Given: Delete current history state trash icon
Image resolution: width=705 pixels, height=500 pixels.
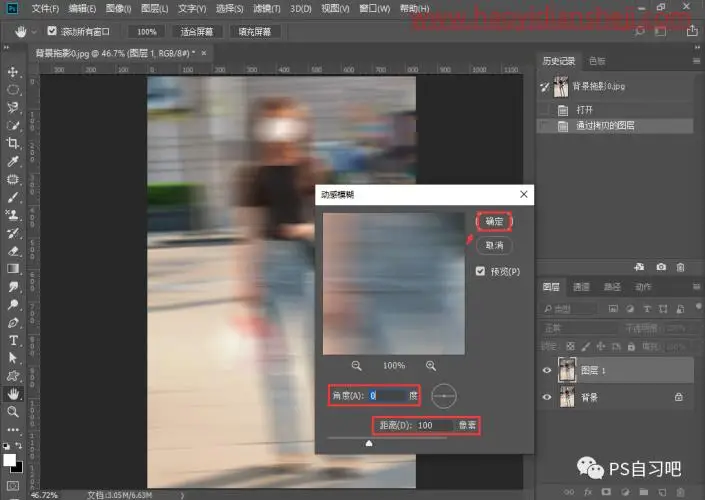Looking at the screenshot, I should coord(680,267).
